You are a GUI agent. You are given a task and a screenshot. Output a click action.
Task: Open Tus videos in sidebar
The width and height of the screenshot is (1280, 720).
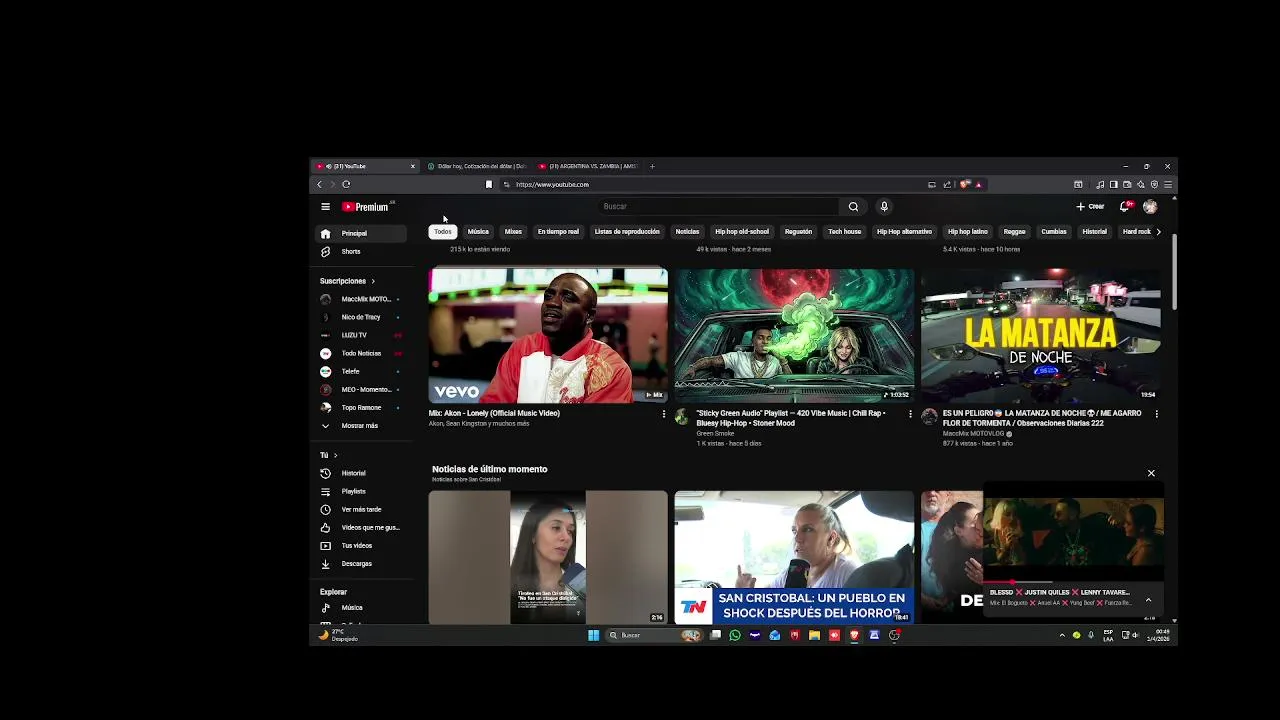[x=360, y=545]
